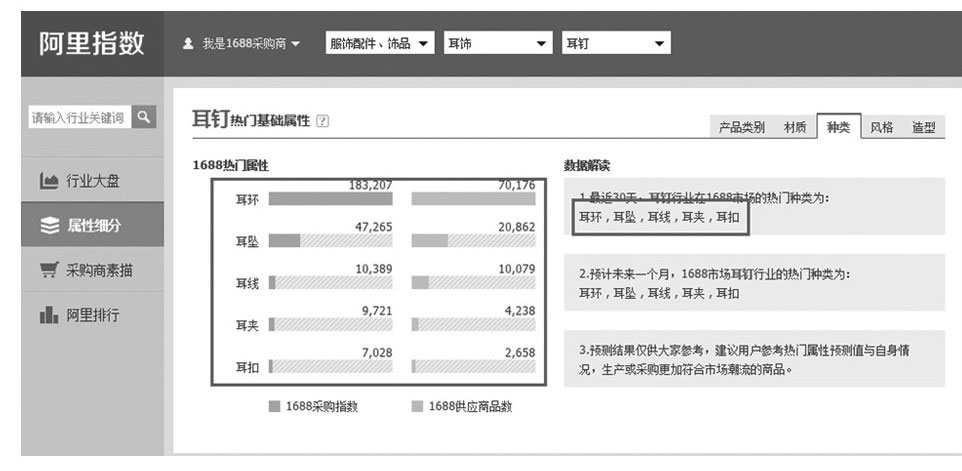Click the 耳夹 row label in chart
The height and width of the screenshot is (471, 962).
[247, 325]
